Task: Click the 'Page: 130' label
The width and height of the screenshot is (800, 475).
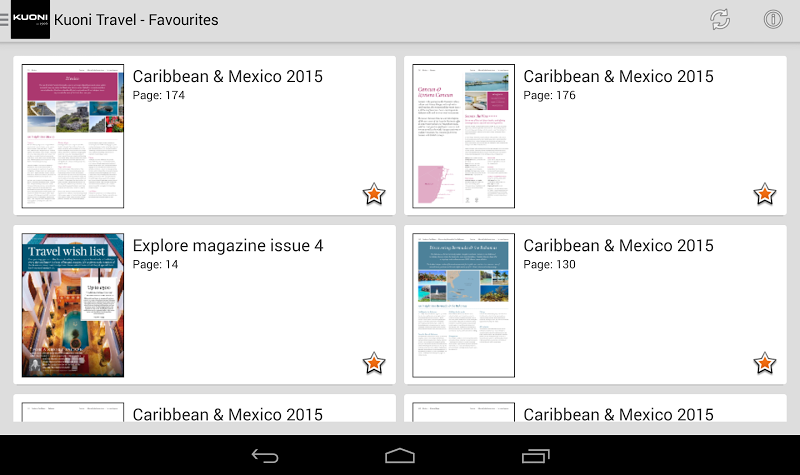Action: point(549,265)
